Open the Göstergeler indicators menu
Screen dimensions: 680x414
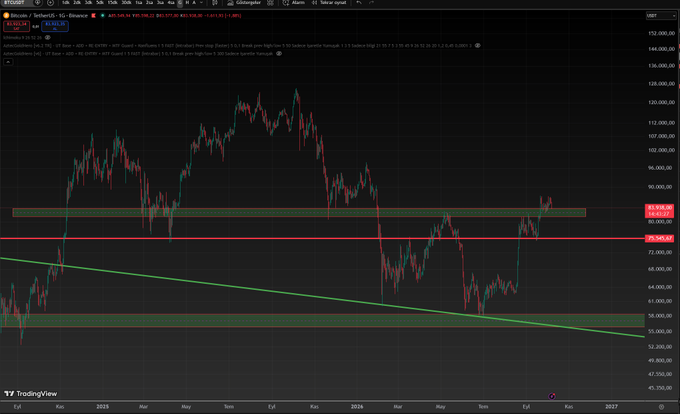[x=244, y=3]
